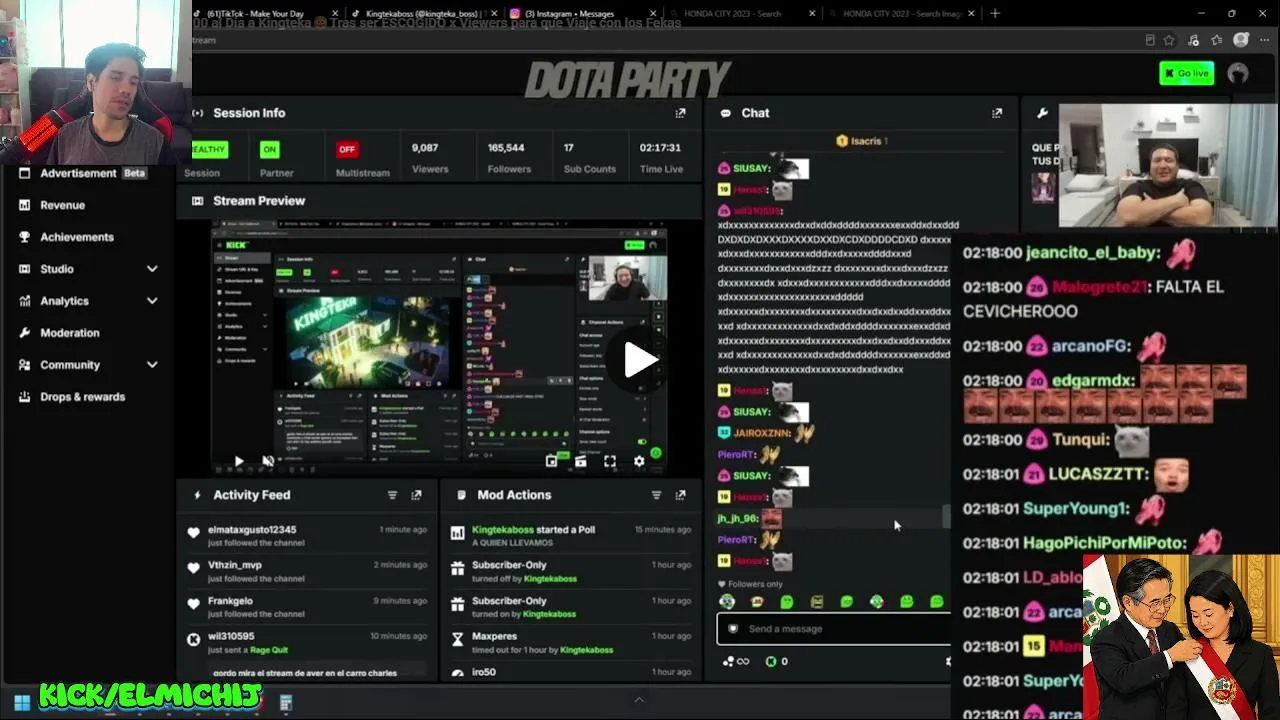Enter fullscreen on the stream preview
This screenshot has height=720, width=1280.
pos(610,461)
